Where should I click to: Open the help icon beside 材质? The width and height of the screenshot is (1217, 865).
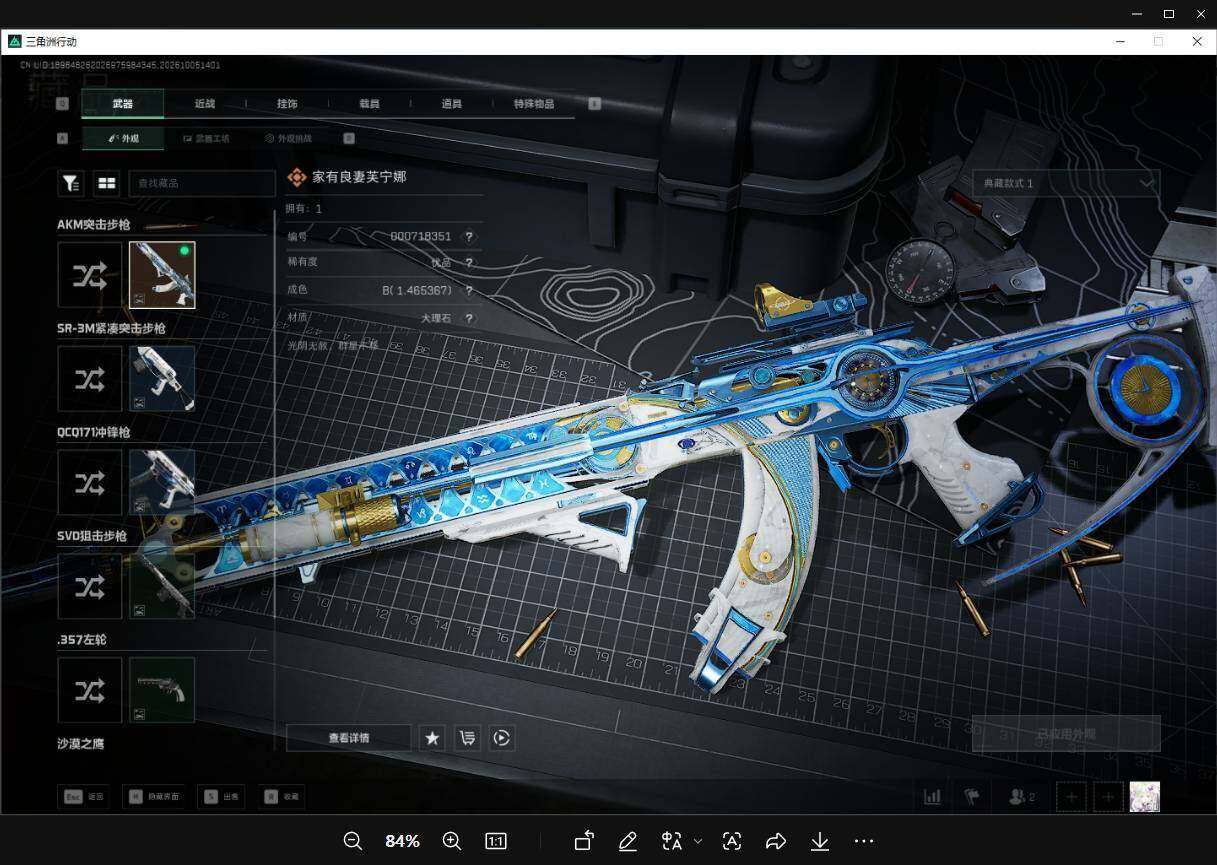[468, 318]
